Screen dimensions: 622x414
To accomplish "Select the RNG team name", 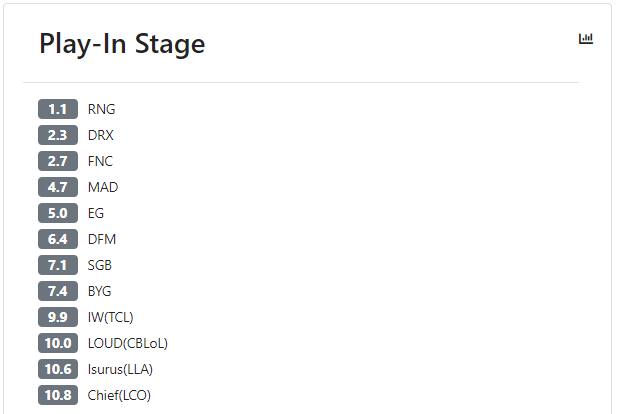I will 101,109.
